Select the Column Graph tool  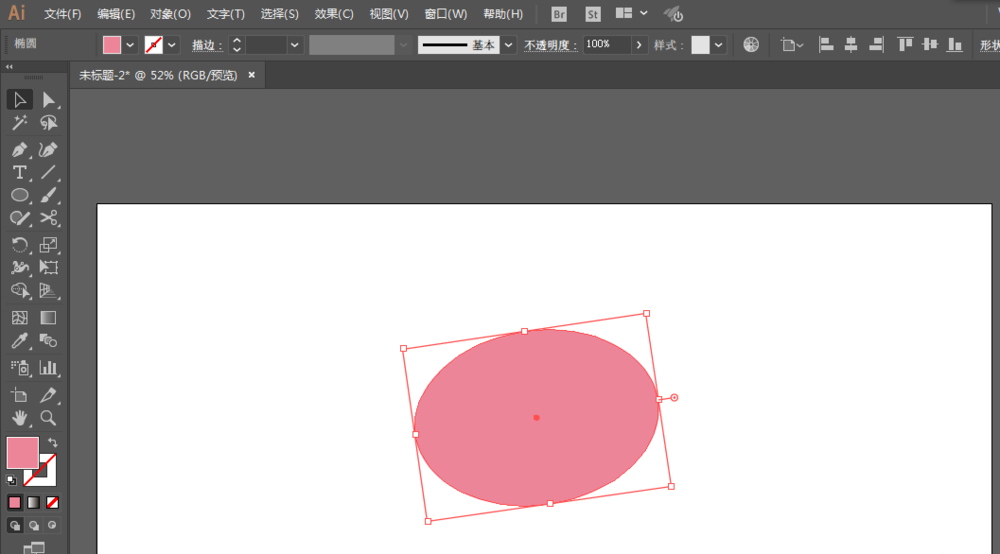coord(48,368)
